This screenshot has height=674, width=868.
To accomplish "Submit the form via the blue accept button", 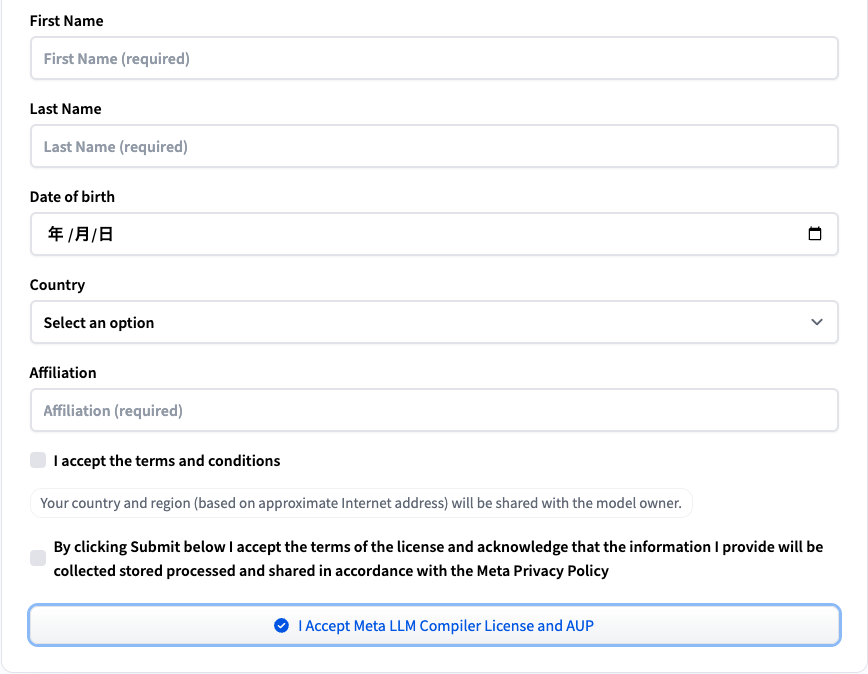I will coord(434,625).
